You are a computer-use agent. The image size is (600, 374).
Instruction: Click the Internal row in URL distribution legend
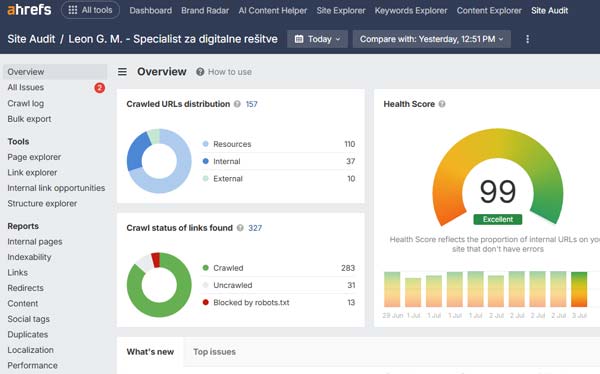(x=279, y=161)
